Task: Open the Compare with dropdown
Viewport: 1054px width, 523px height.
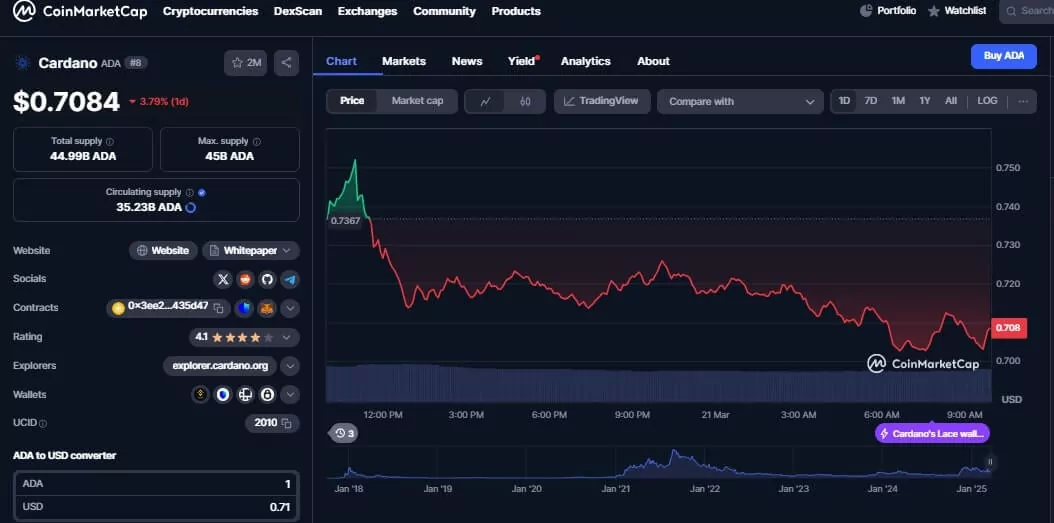Action: point(740,102)
